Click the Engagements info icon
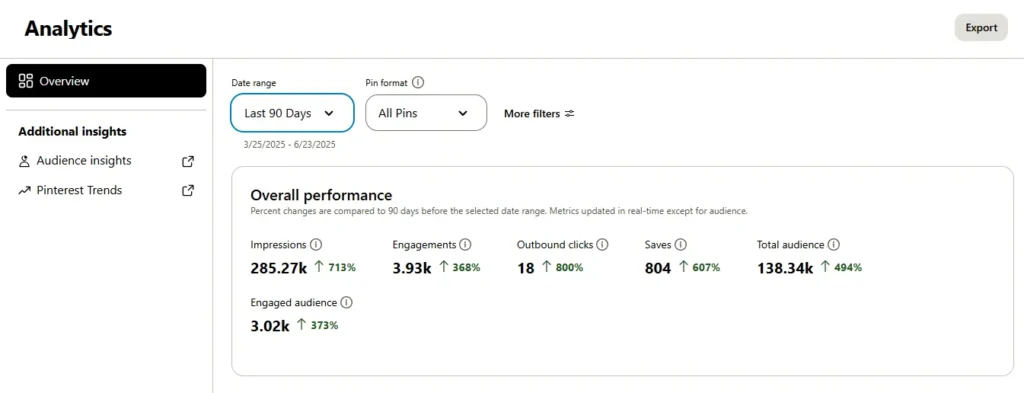The image size is (1024, 393). (465, 245)
